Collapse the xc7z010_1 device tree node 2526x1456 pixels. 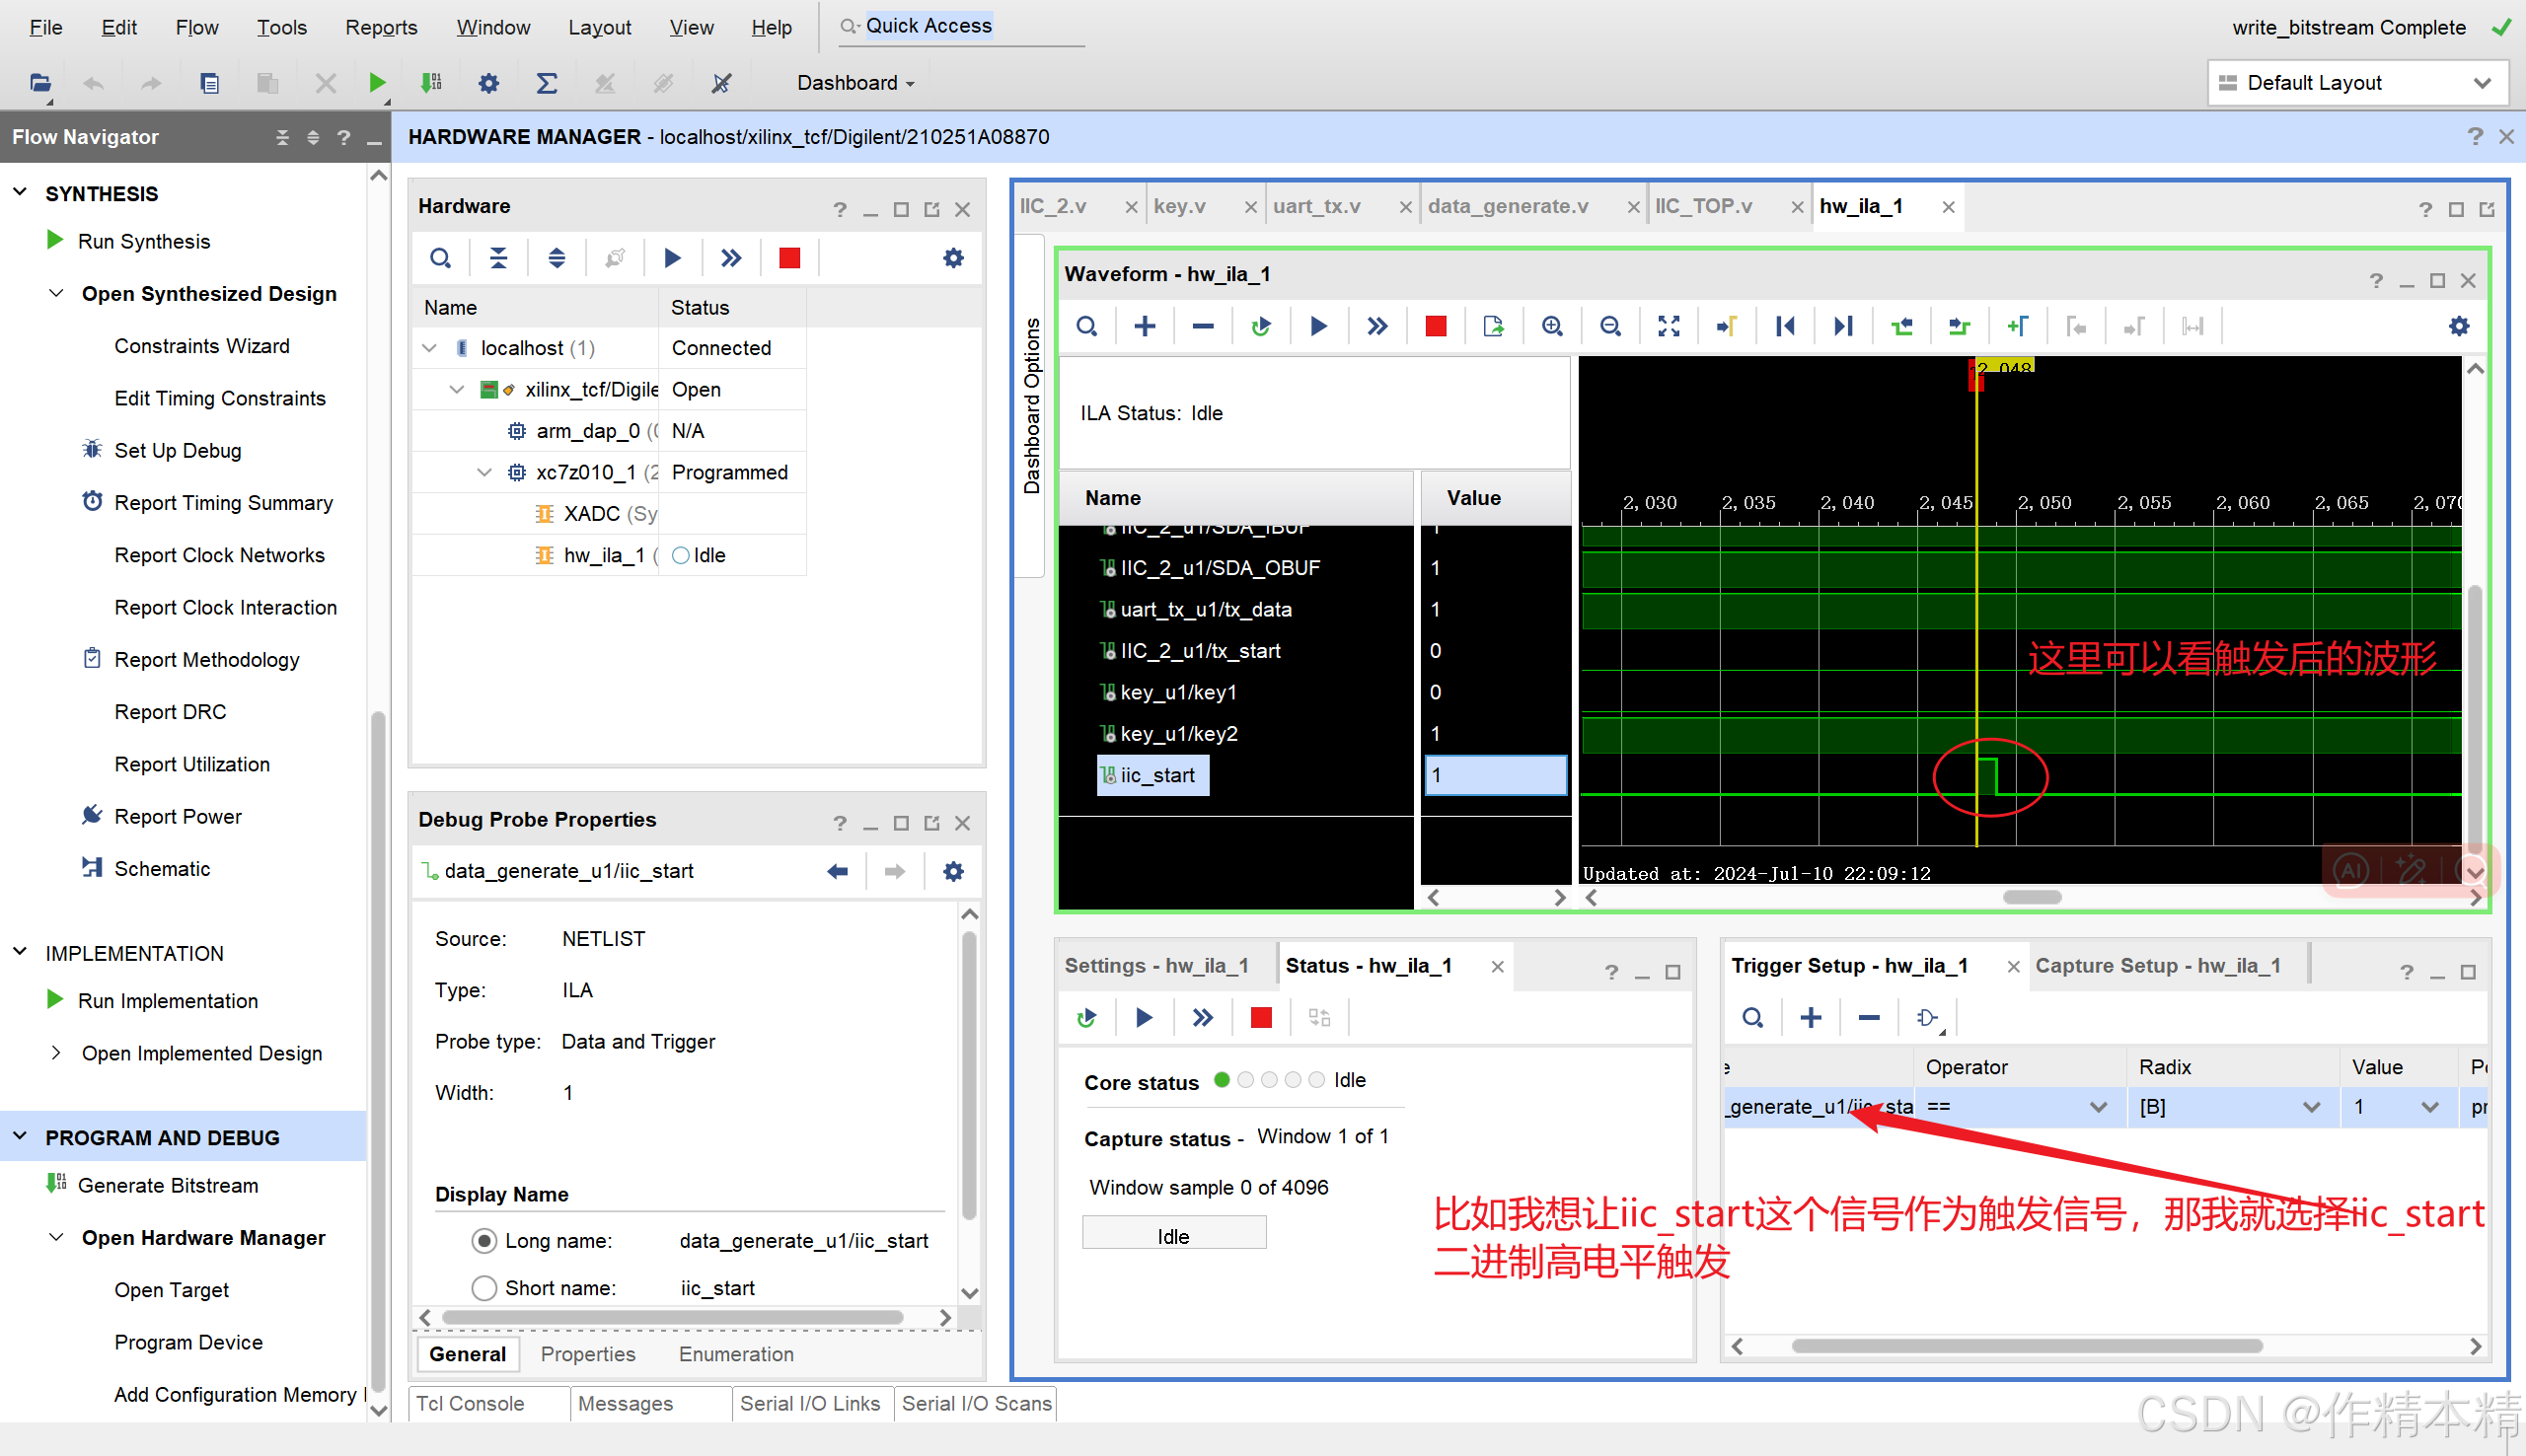tap(485, 472)
